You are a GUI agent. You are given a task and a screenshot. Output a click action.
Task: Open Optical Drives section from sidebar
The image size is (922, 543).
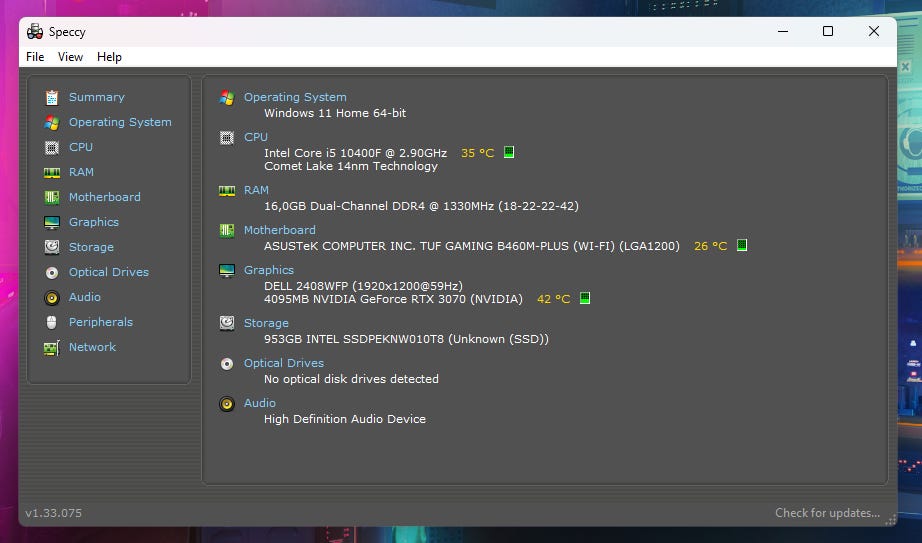click(x=109, y=272)
